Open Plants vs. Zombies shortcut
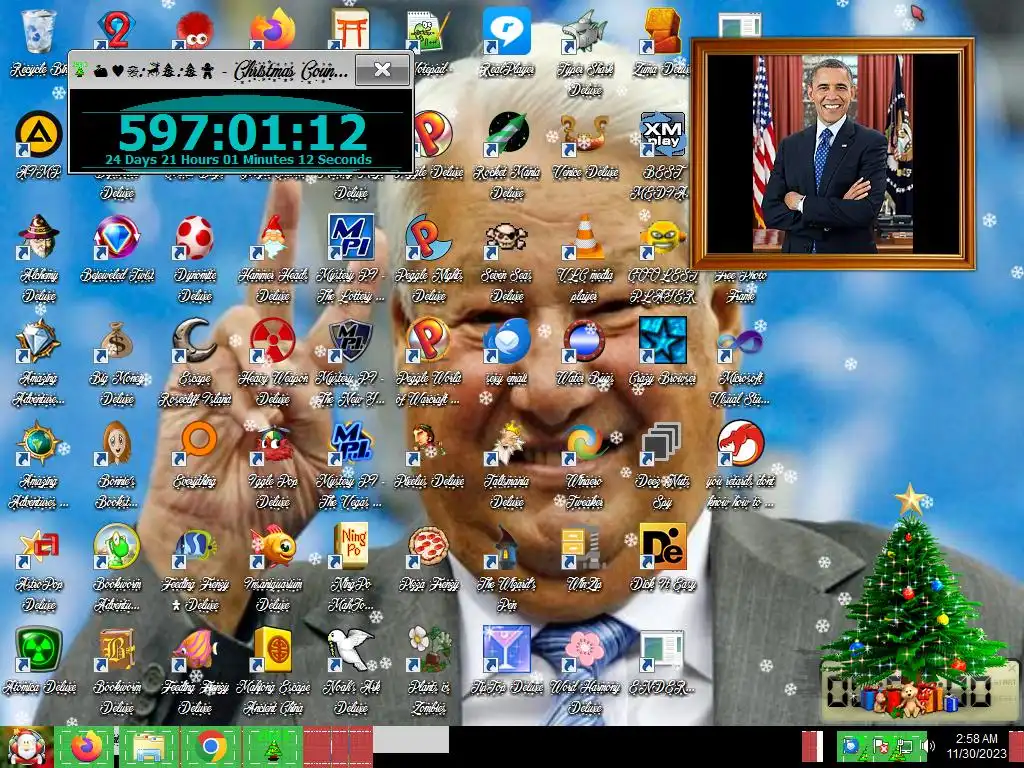This screenshot has height=768, width=1024. pyautogui.click(x=428, y=649)
